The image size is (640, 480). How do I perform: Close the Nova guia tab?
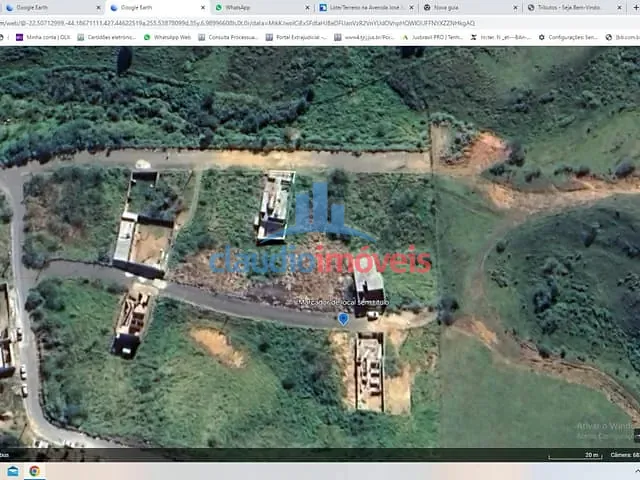[x=516, y=7]
